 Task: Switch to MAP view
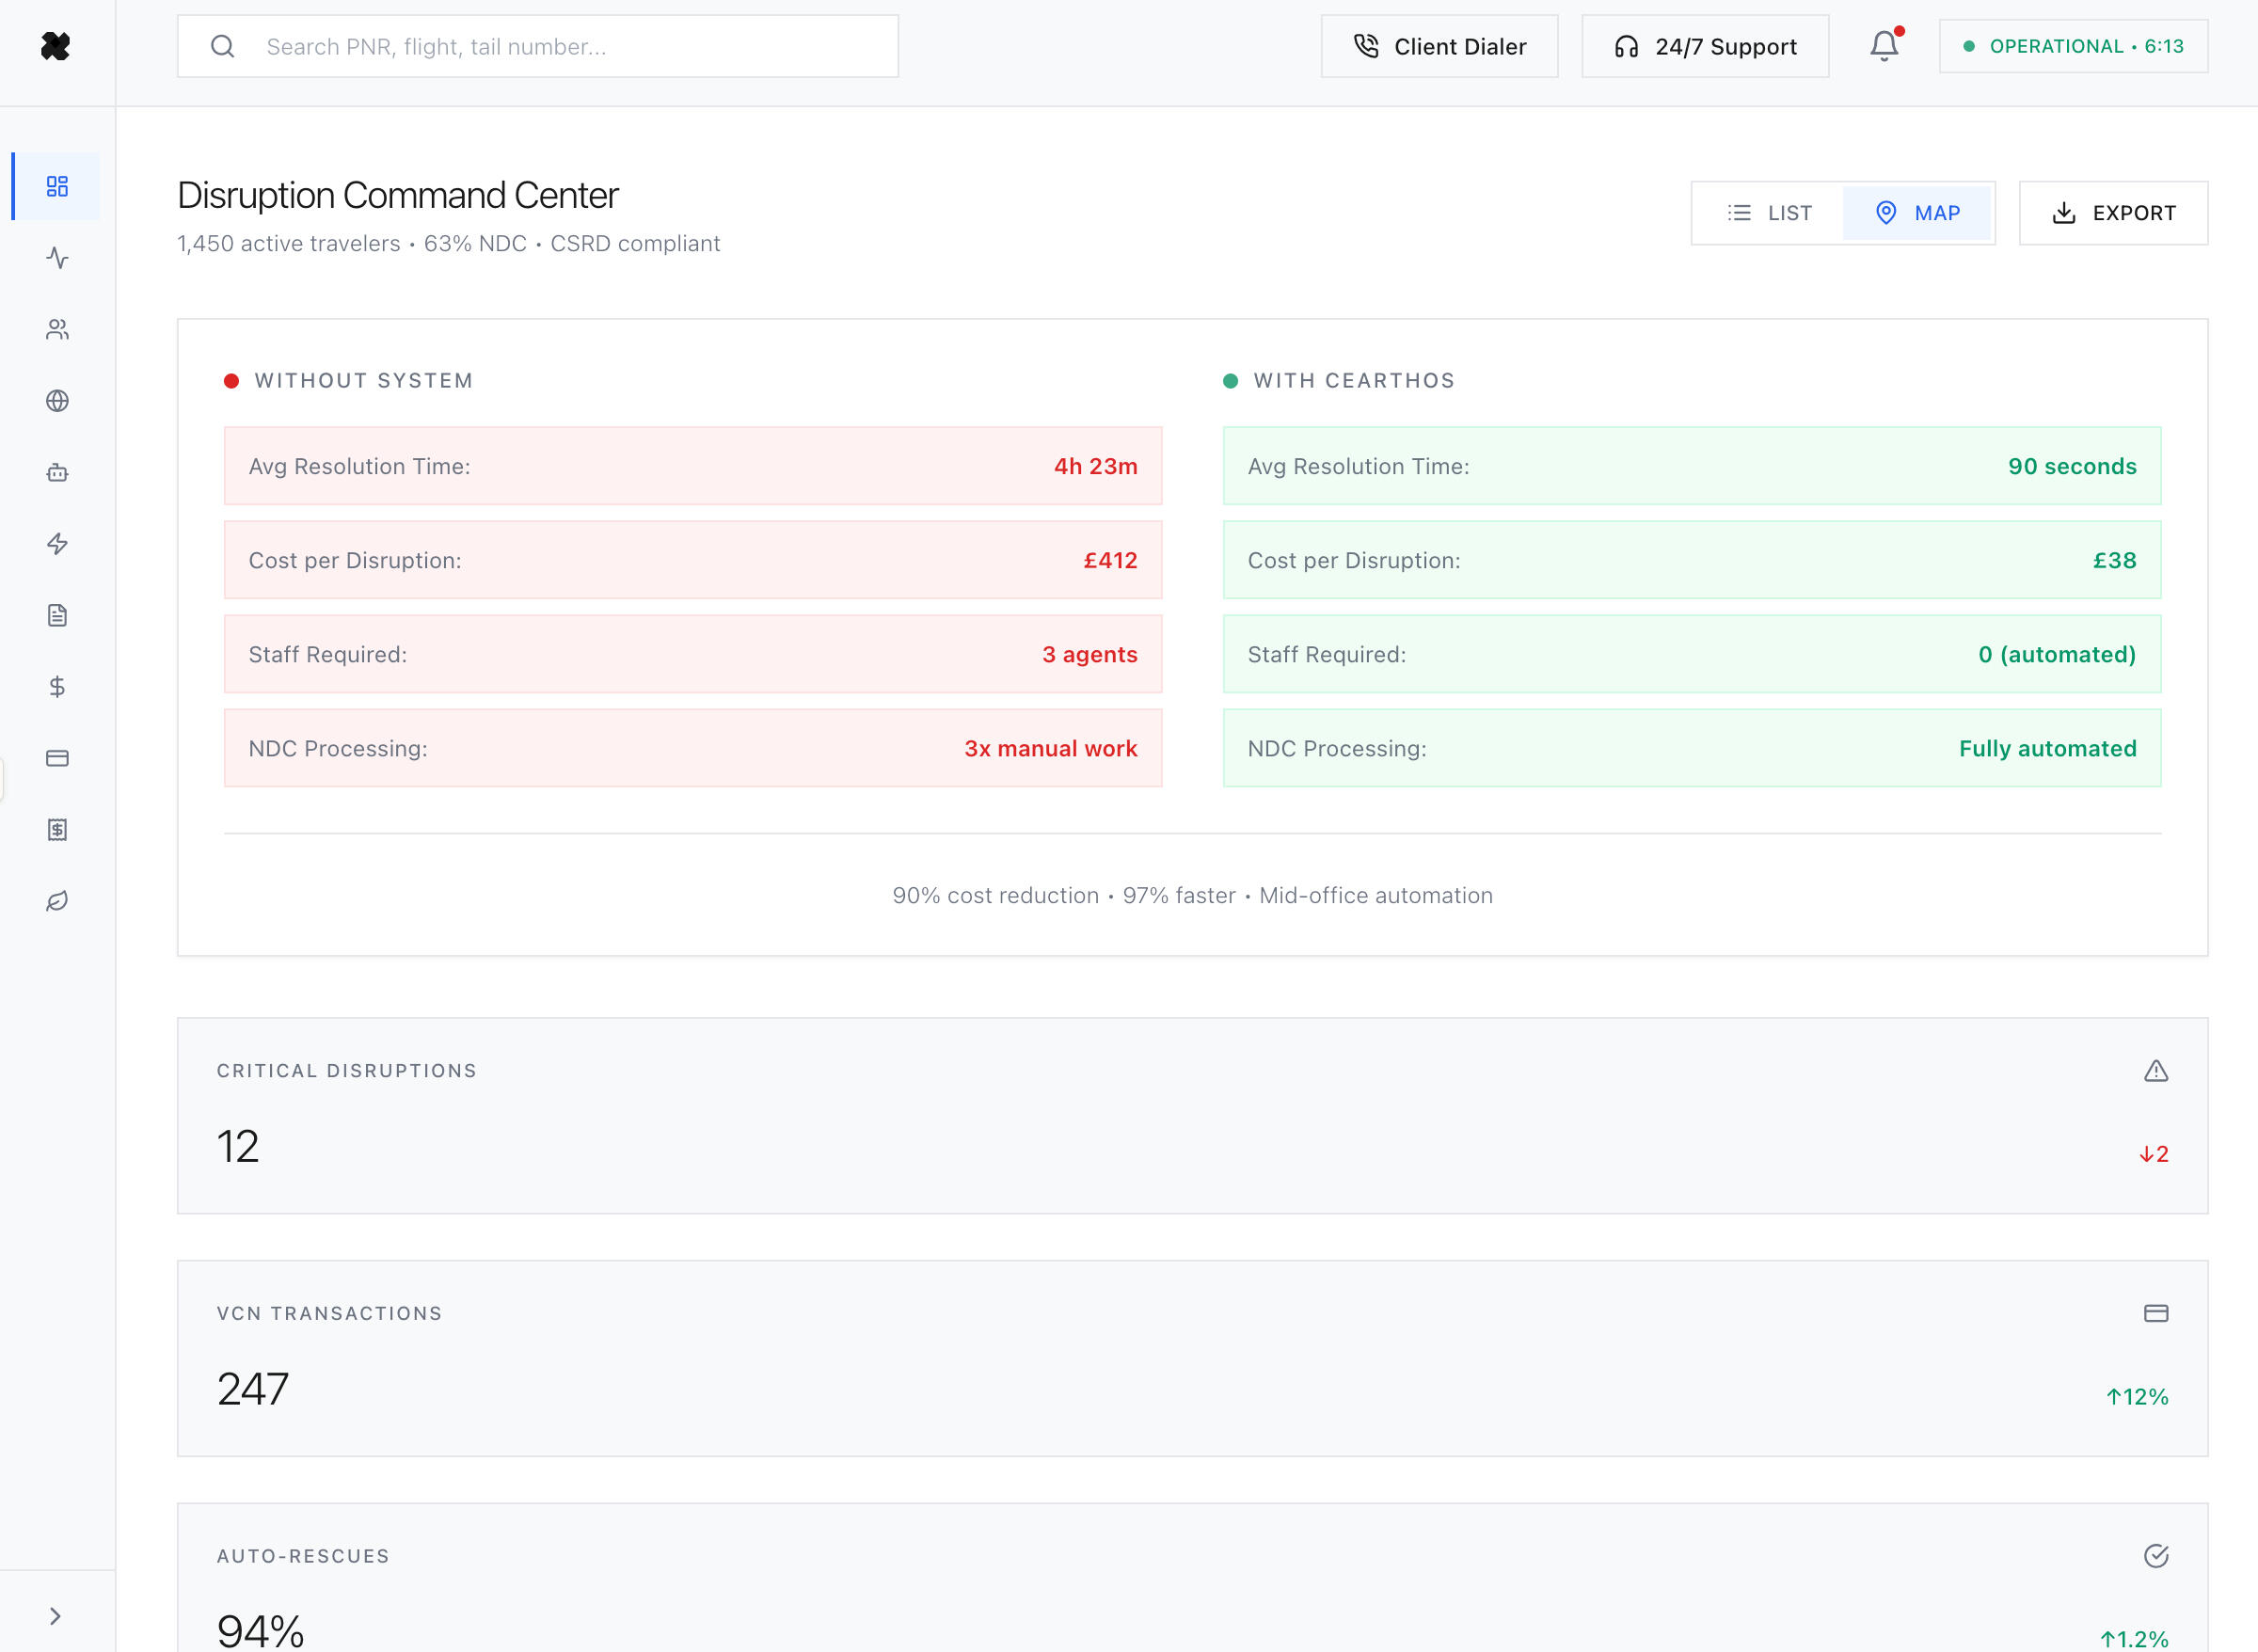pos(1917,213)
